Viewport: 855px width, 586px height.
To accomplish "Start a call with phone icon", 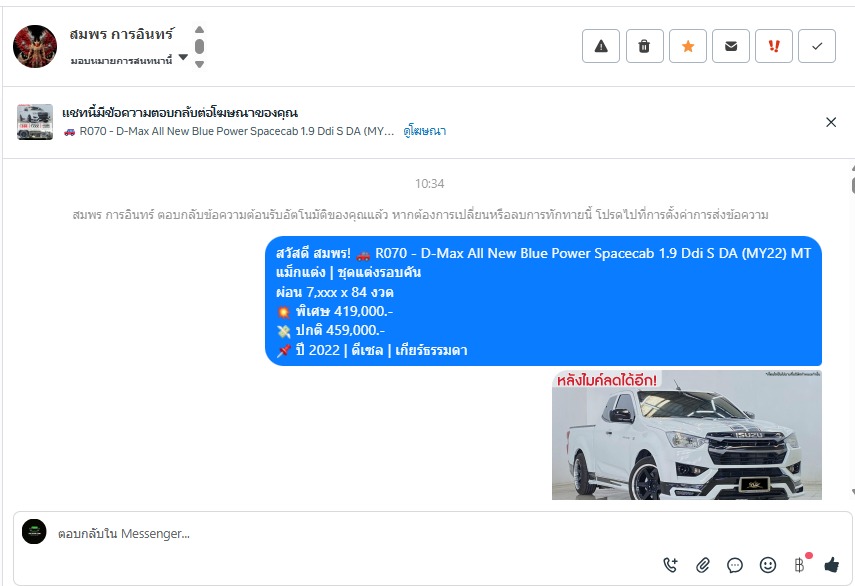I will coord(670,565).
